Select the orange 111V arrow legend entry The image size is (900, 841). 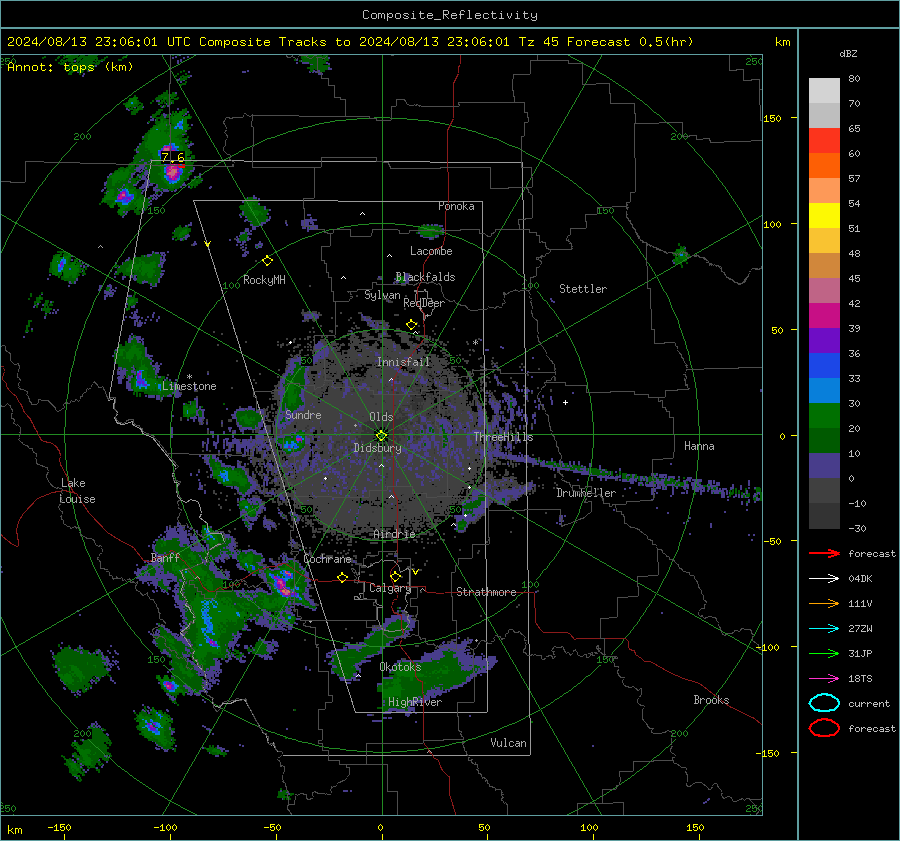tap(824, 603)
